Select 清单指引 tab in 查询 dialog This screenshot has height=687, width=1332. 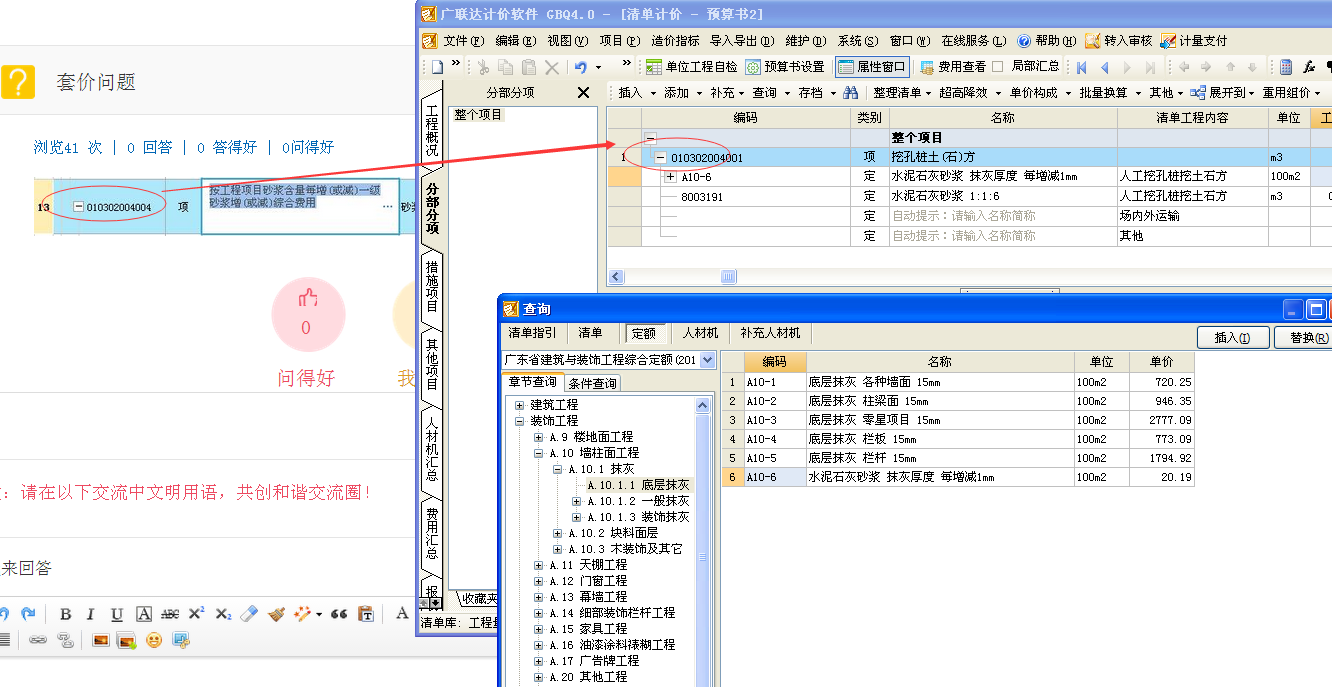533,333
